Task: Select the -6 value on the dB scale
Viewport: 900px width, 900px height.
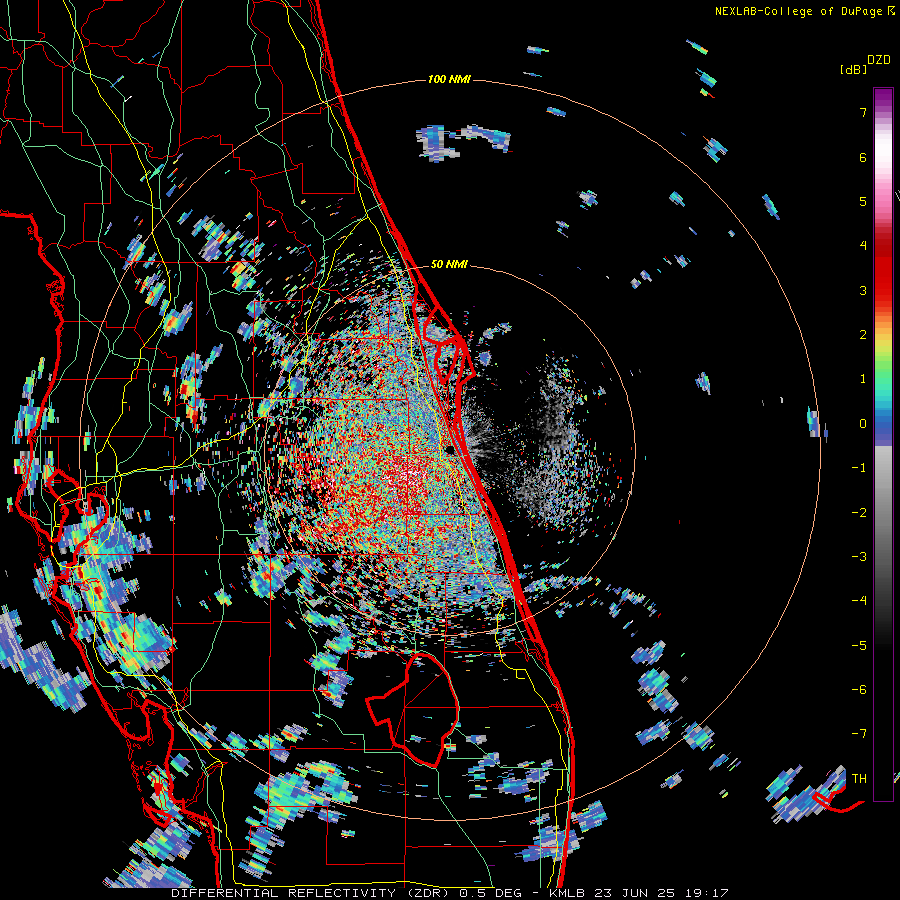Action: click(859, 689)
